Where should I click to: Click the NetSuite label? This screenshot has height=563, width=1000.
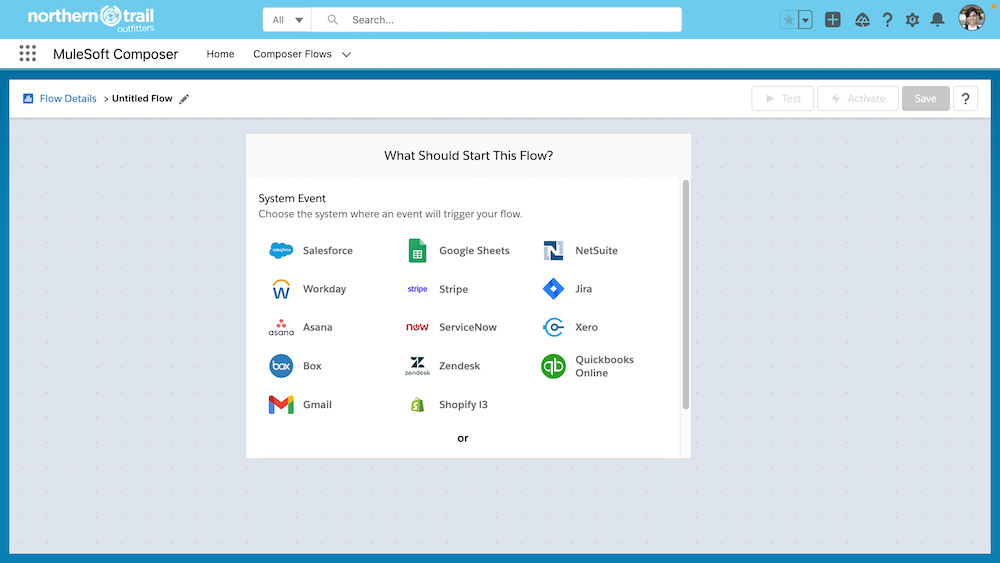click(596, 251)
